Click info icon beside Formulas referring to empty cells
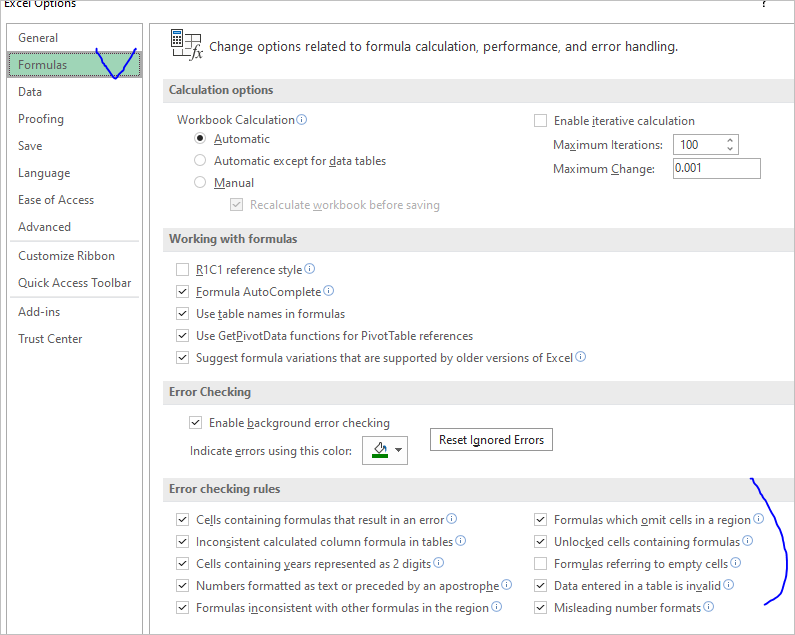The image size is (795, 635). coord(736,564)
